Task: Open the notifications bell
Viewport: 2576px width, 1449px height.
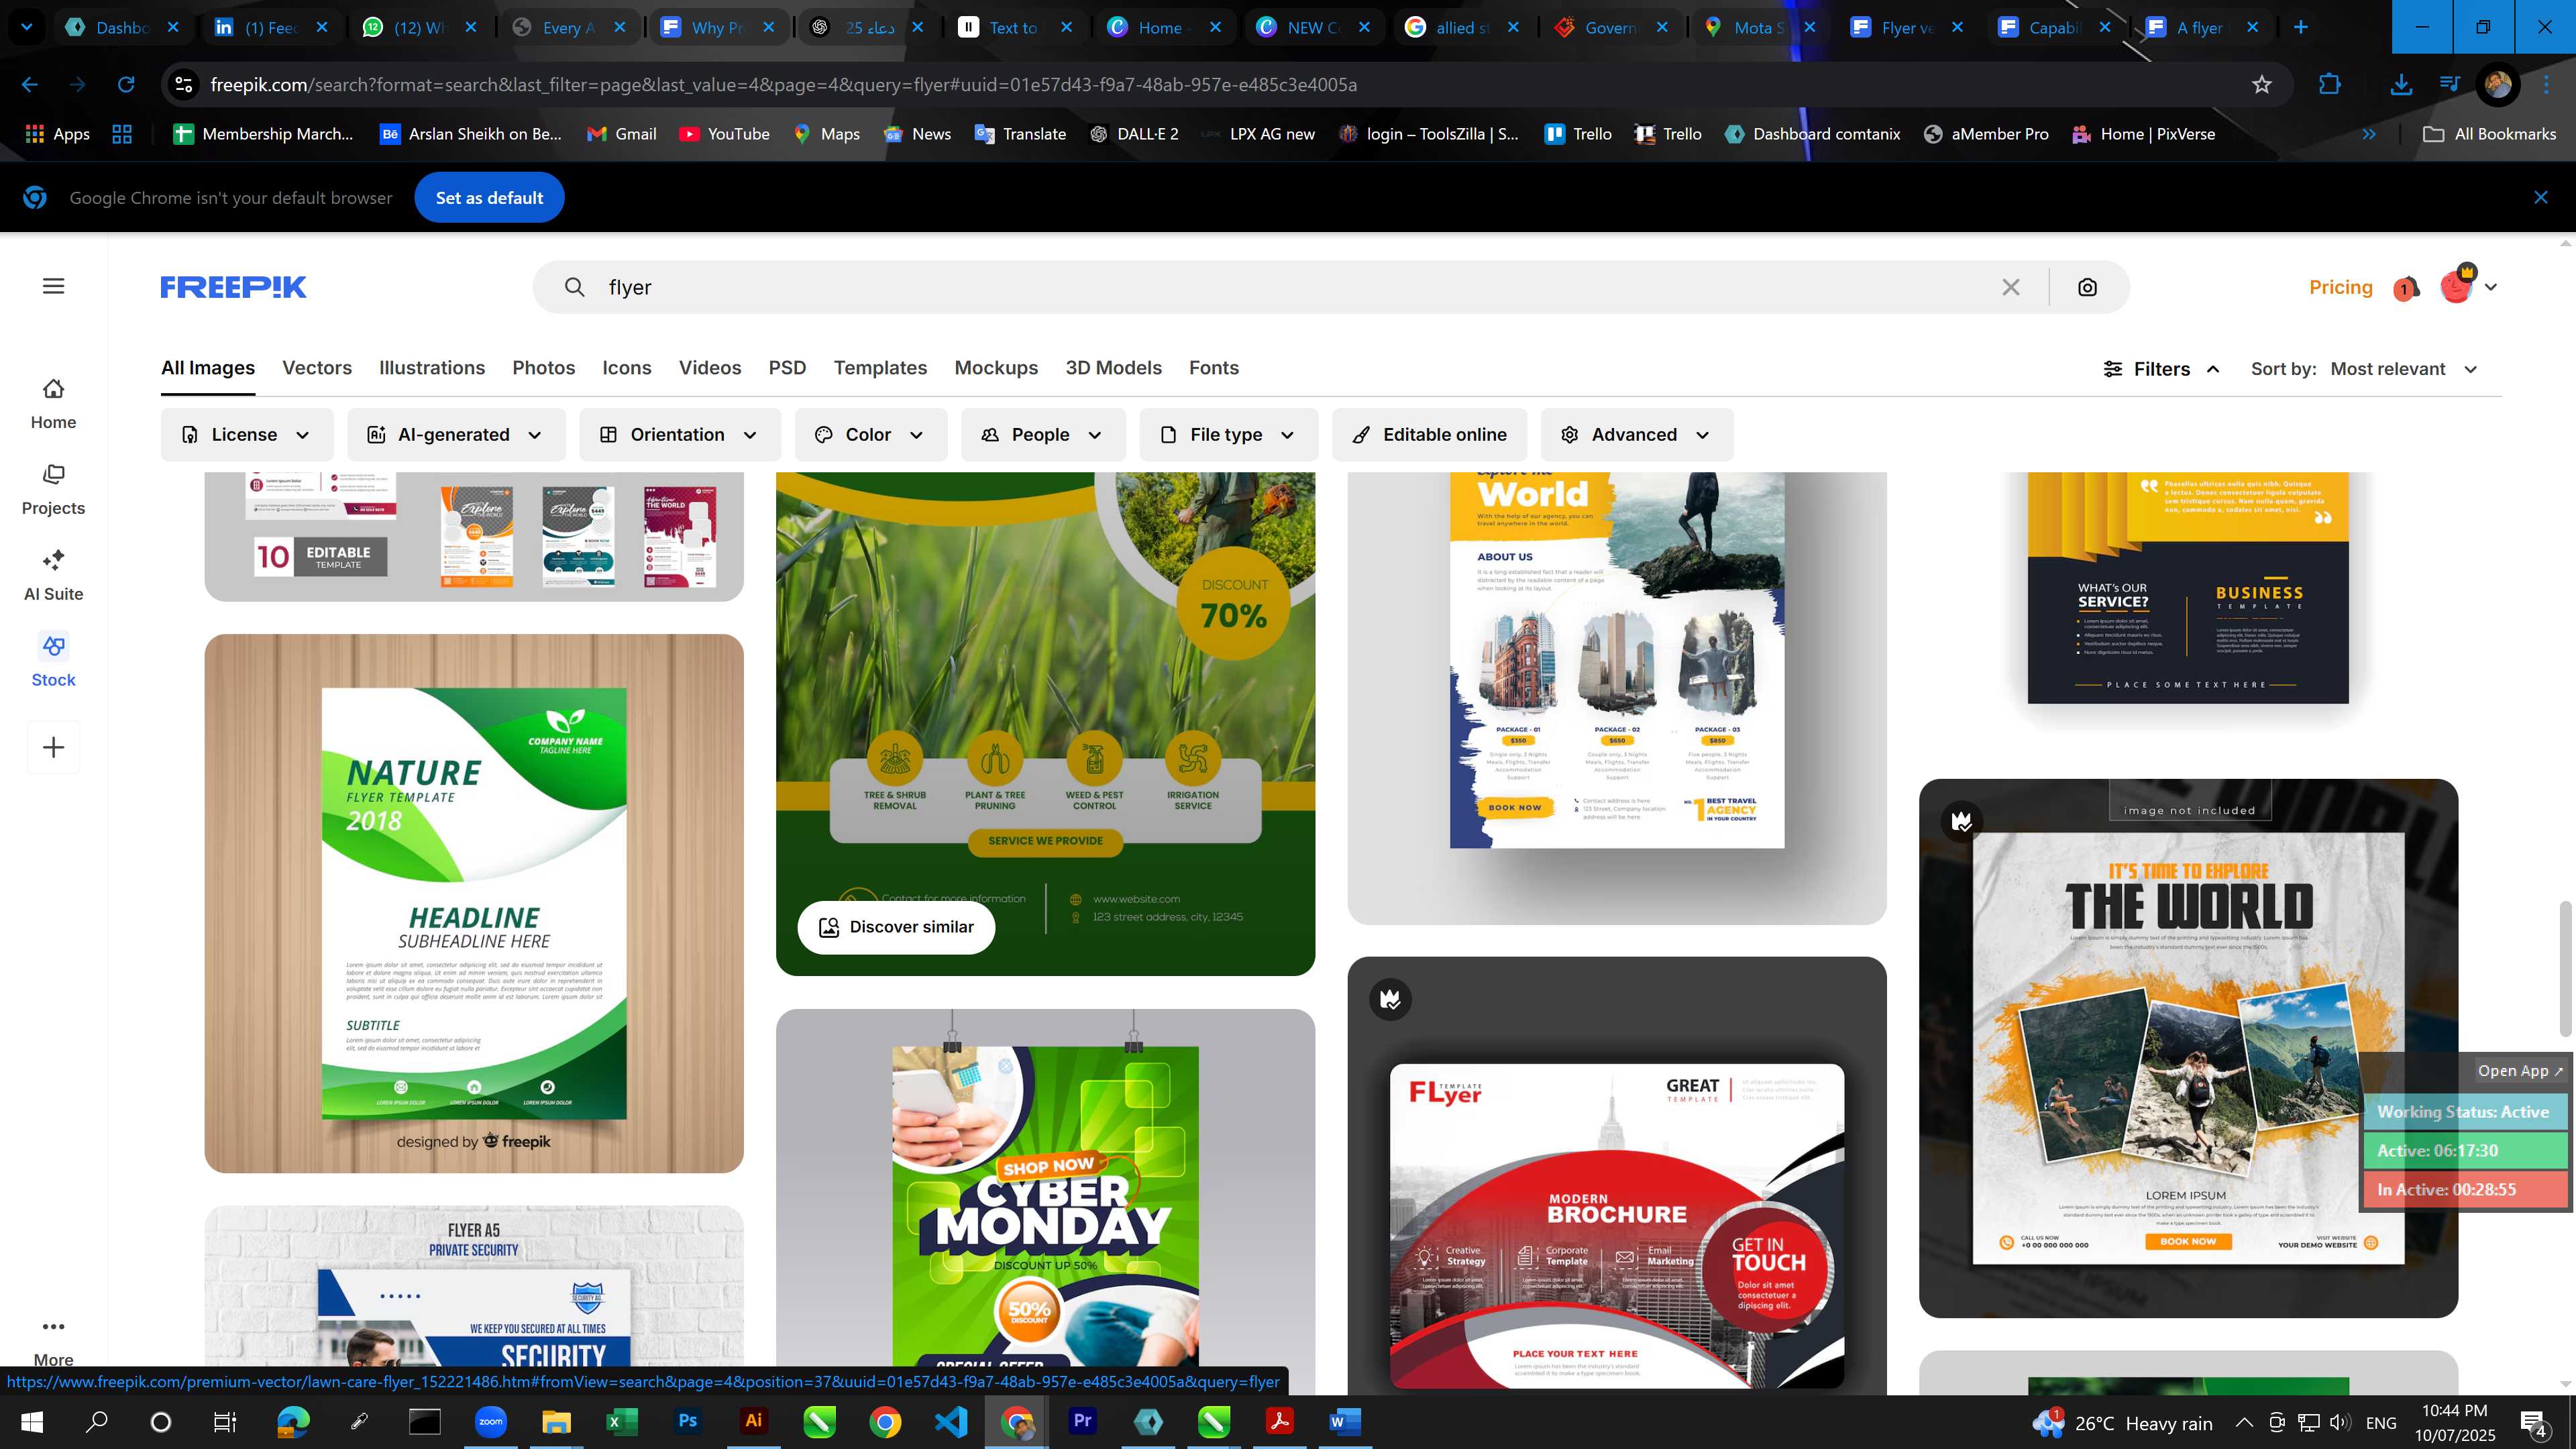Action: click(x=2405, y=288)
